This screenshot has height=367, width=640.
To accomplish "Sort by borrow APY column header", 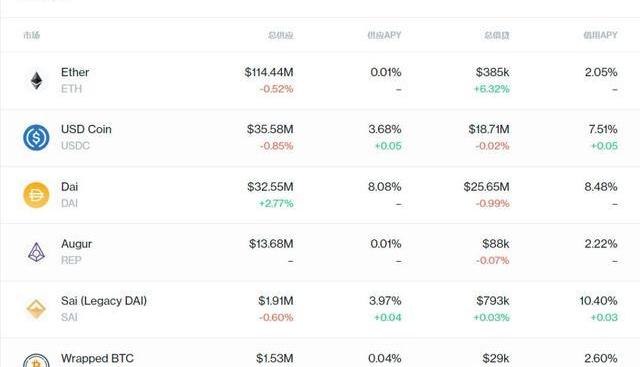I will tap(600, 35).
